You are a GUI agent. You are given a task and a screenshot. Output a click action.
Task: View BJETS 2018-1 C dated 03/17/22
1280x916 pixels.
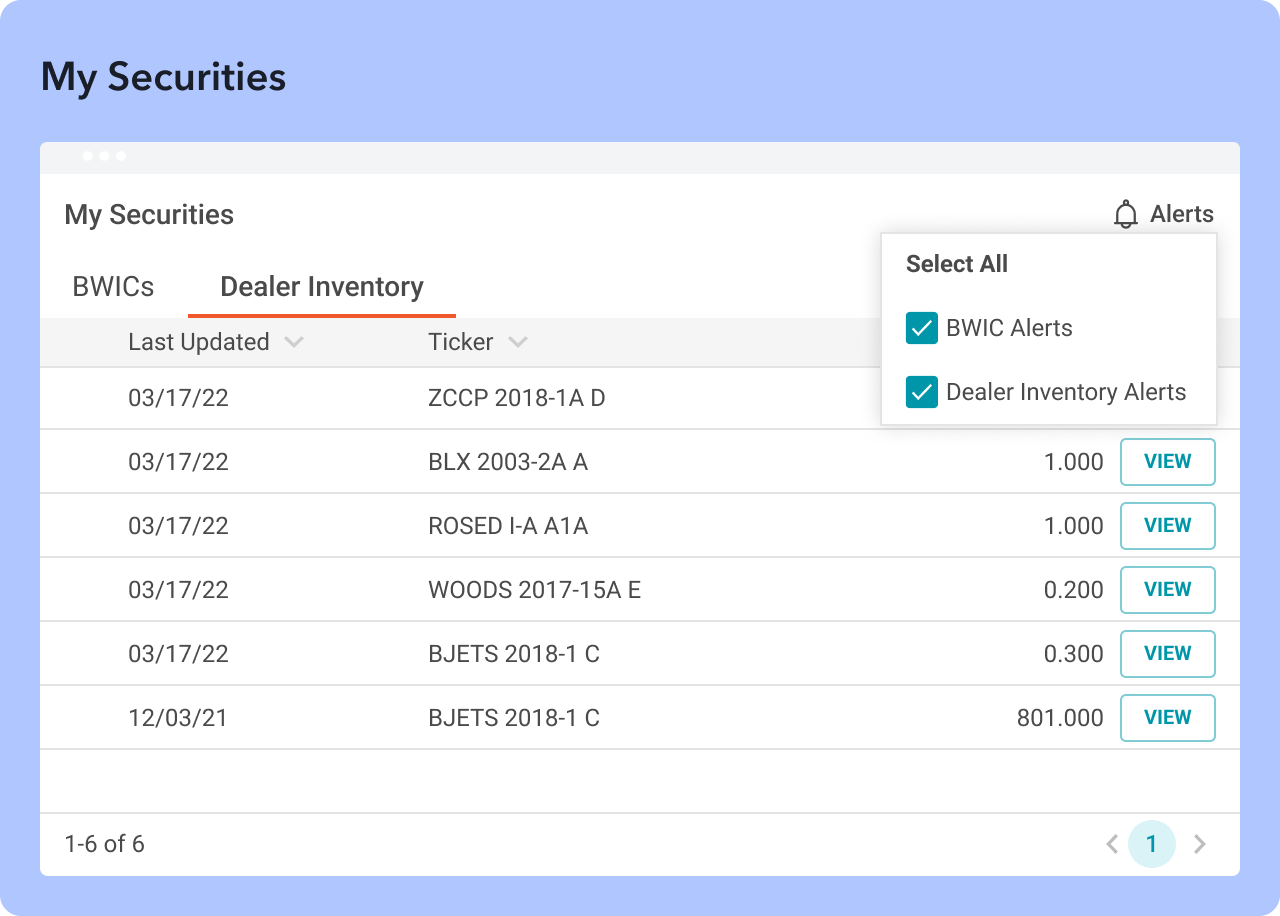pyautogui.click(x=1167, y=654)
